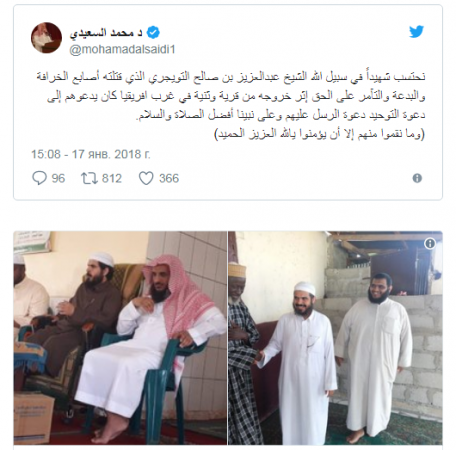Open the author's profile avatar
The image size is (456, 450).
[46, 38]
